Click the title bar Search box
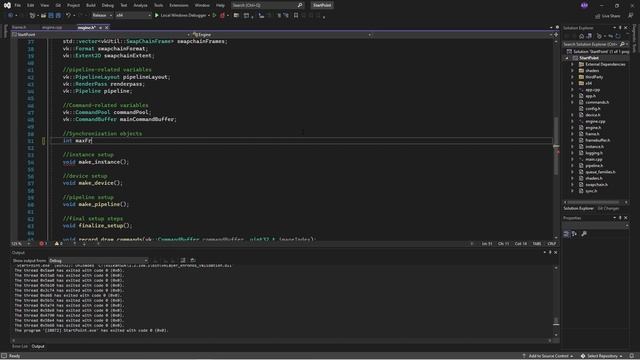 [x=267, y=5]
